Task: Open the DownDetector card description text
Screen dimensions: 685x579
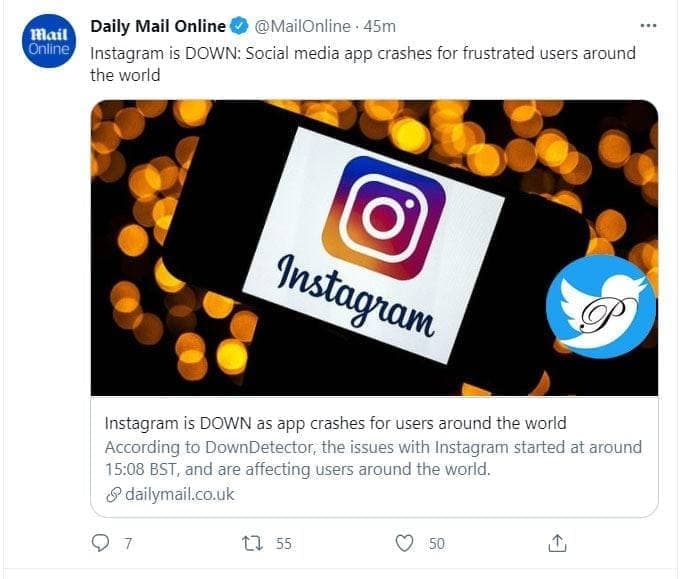Action: click(373, 458)
